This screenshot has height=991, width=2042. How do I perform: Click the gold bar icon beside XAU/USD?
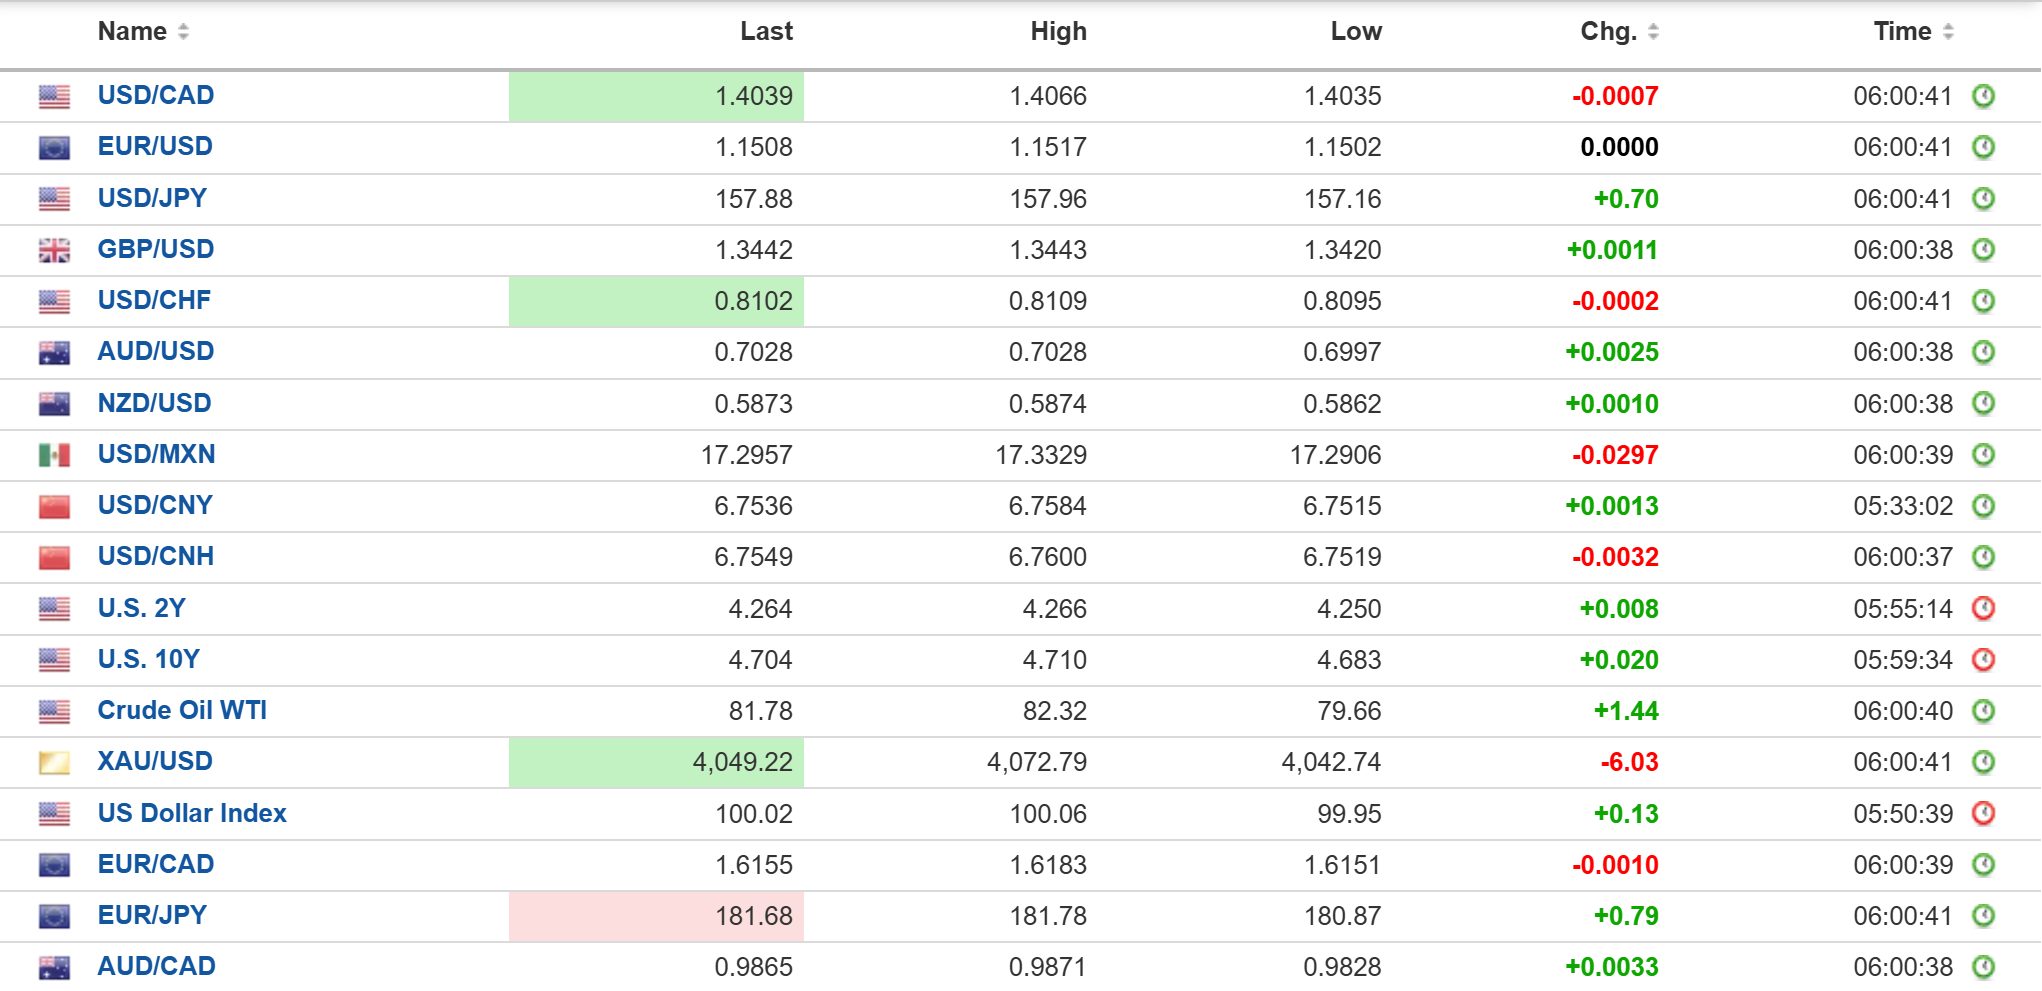[x=54, y=762]
